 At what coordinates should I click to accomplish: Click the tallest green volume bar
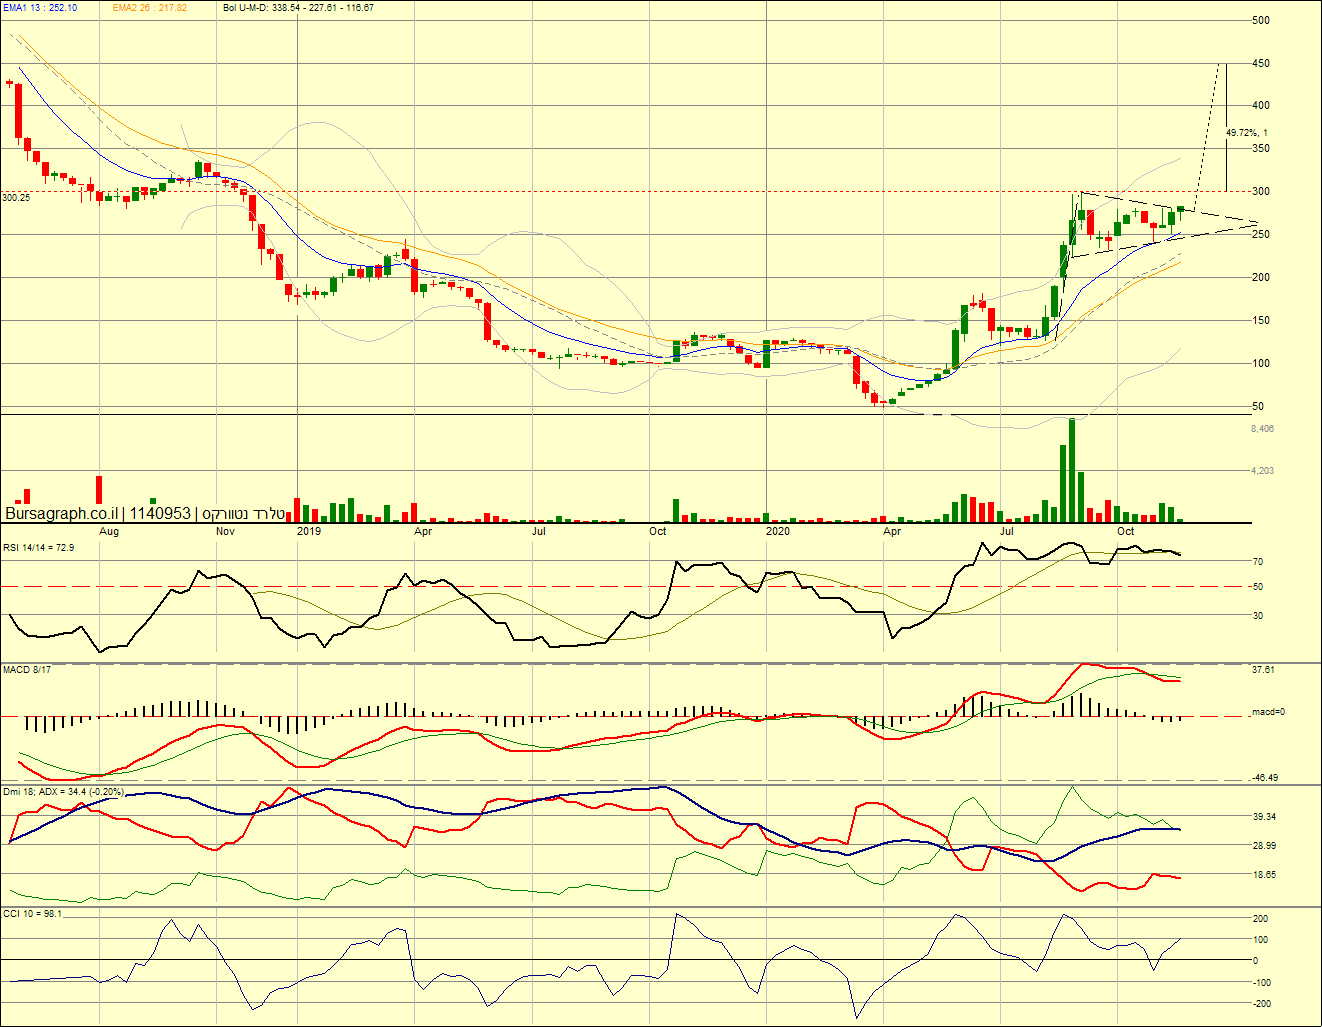(x=1071, y=470)
